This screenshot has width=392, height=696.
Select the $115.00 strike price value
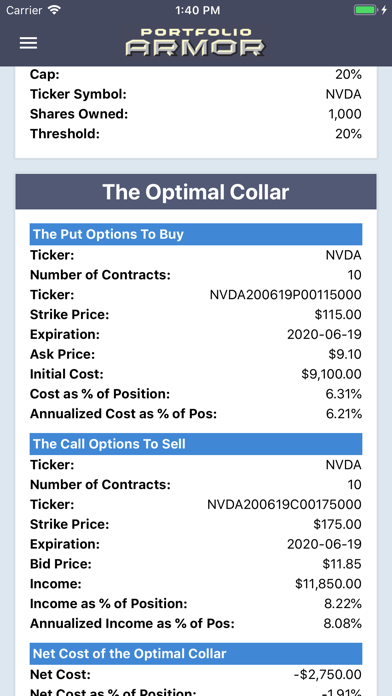pyautogui.click(x=338, y=315)
